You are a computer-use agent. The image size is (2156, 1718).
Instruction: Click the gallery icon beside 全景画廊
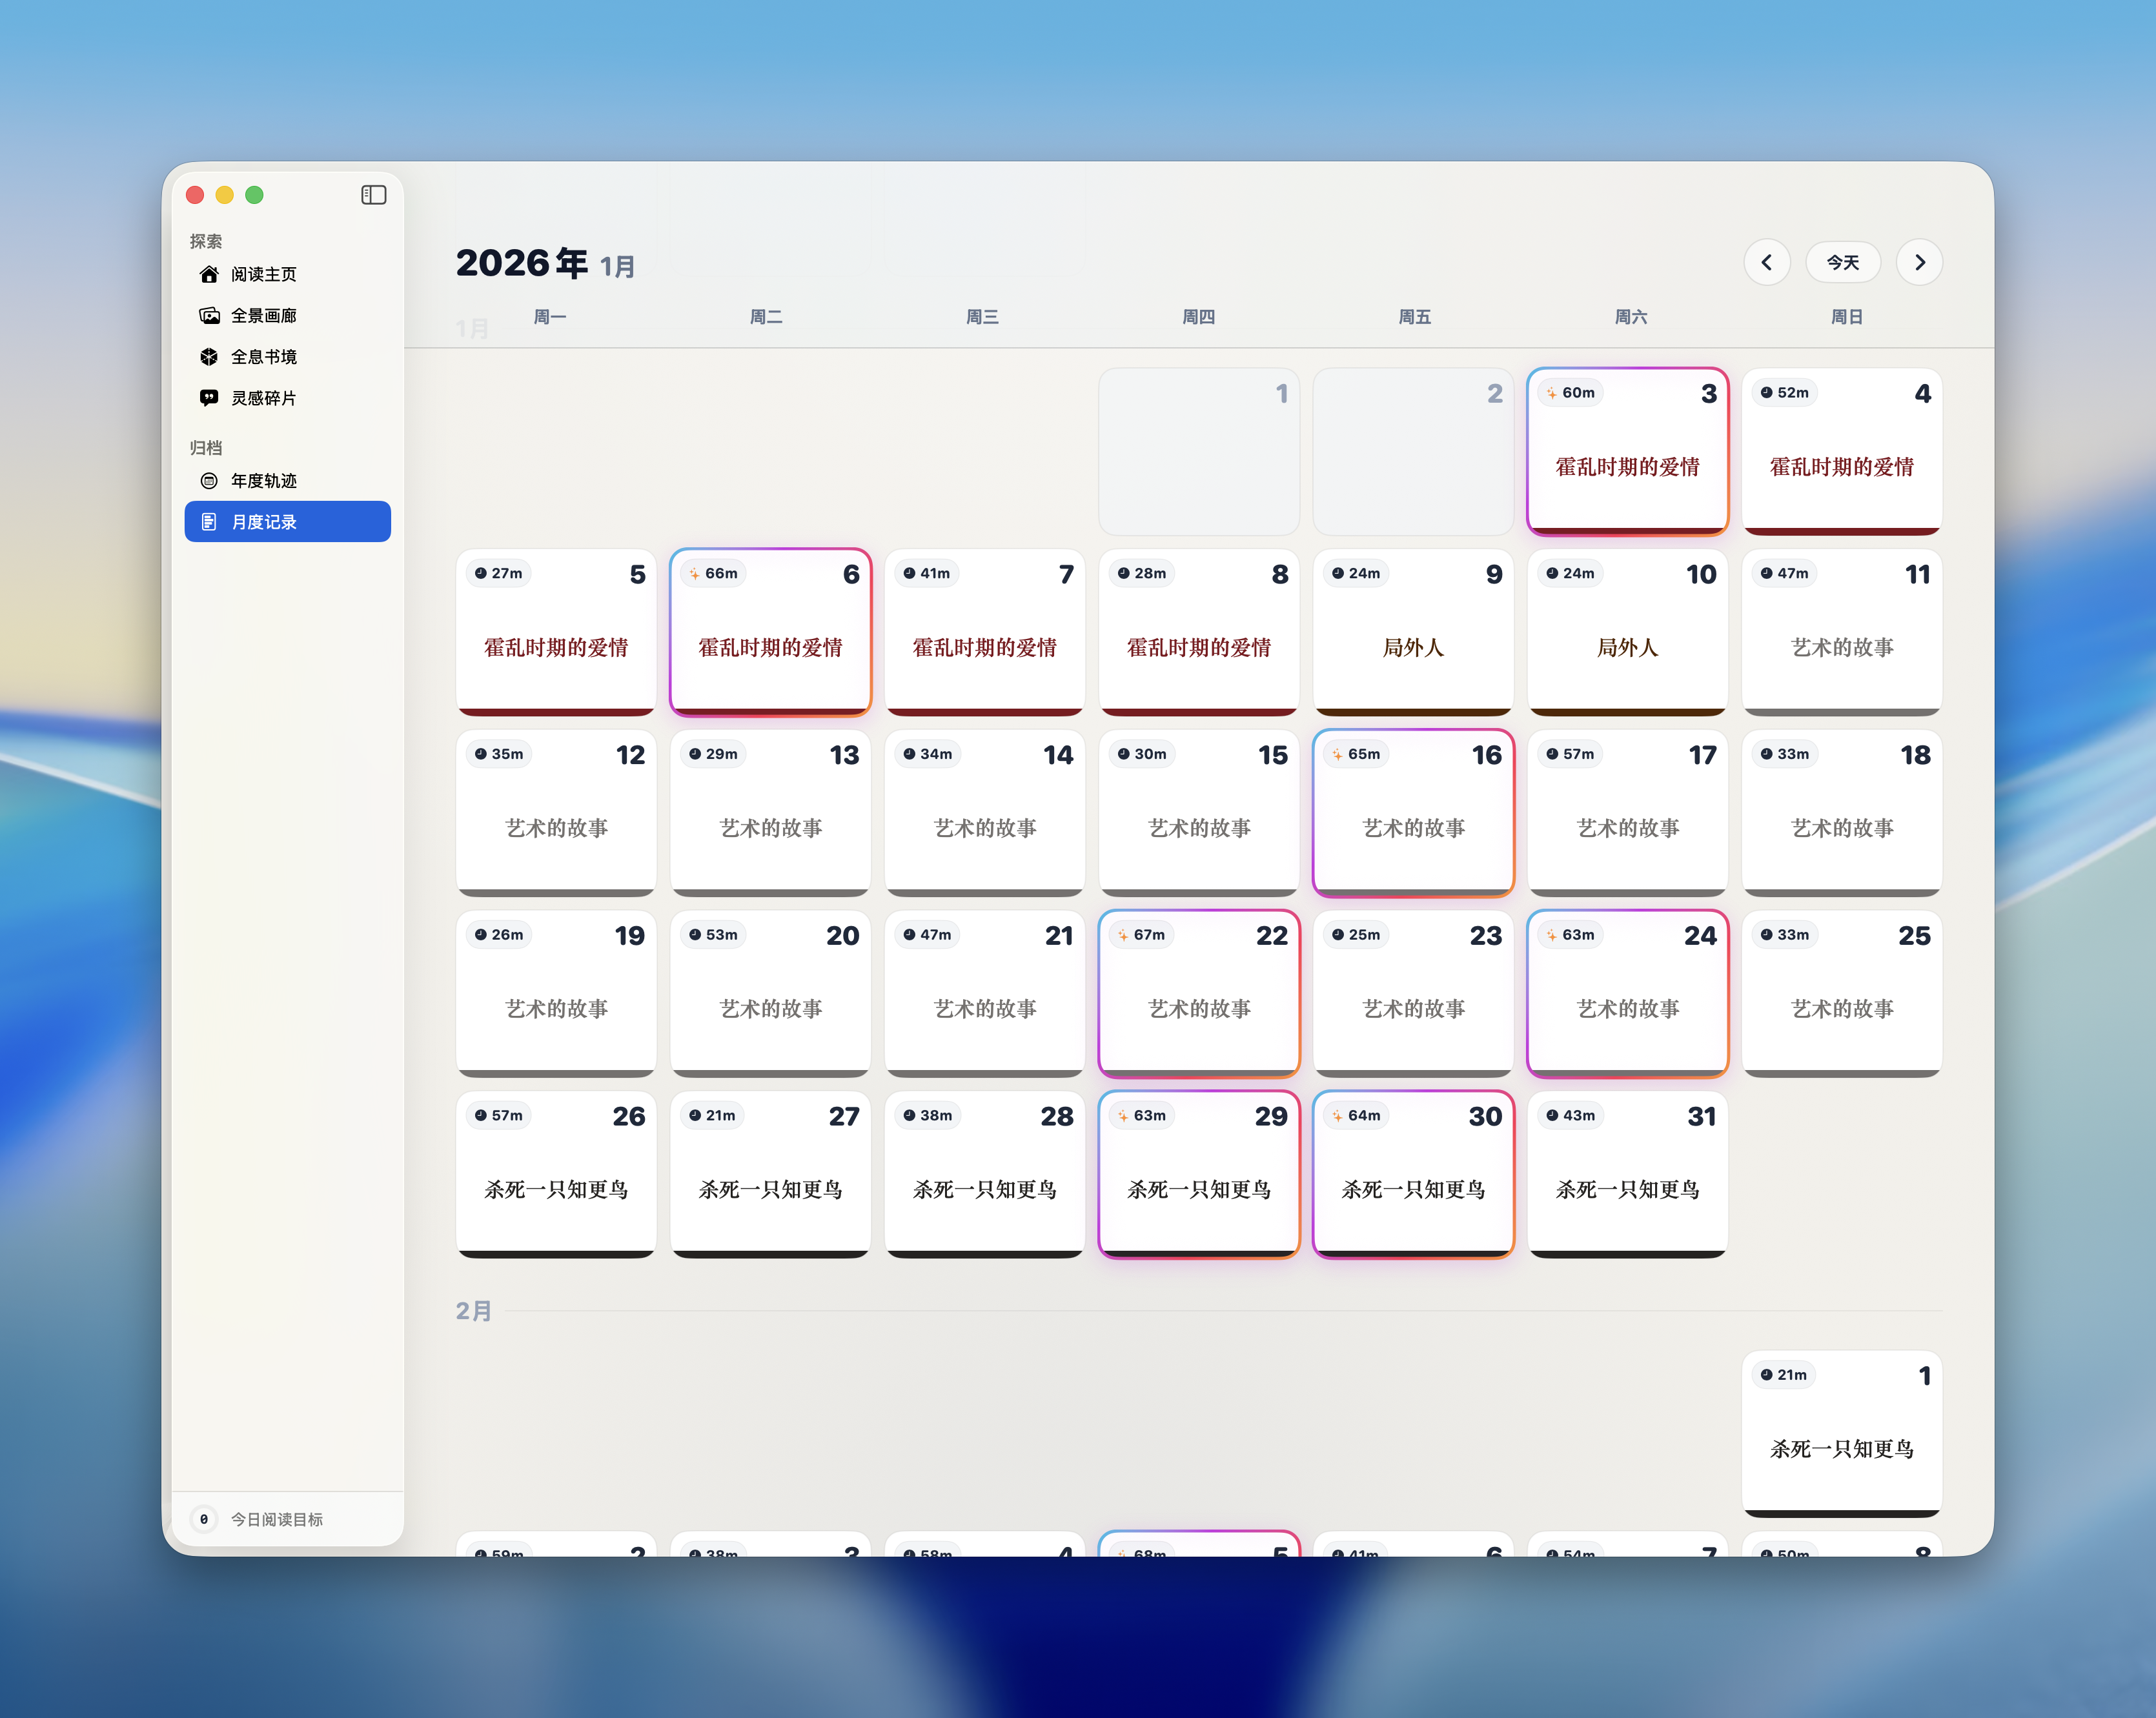click(209, 316)
